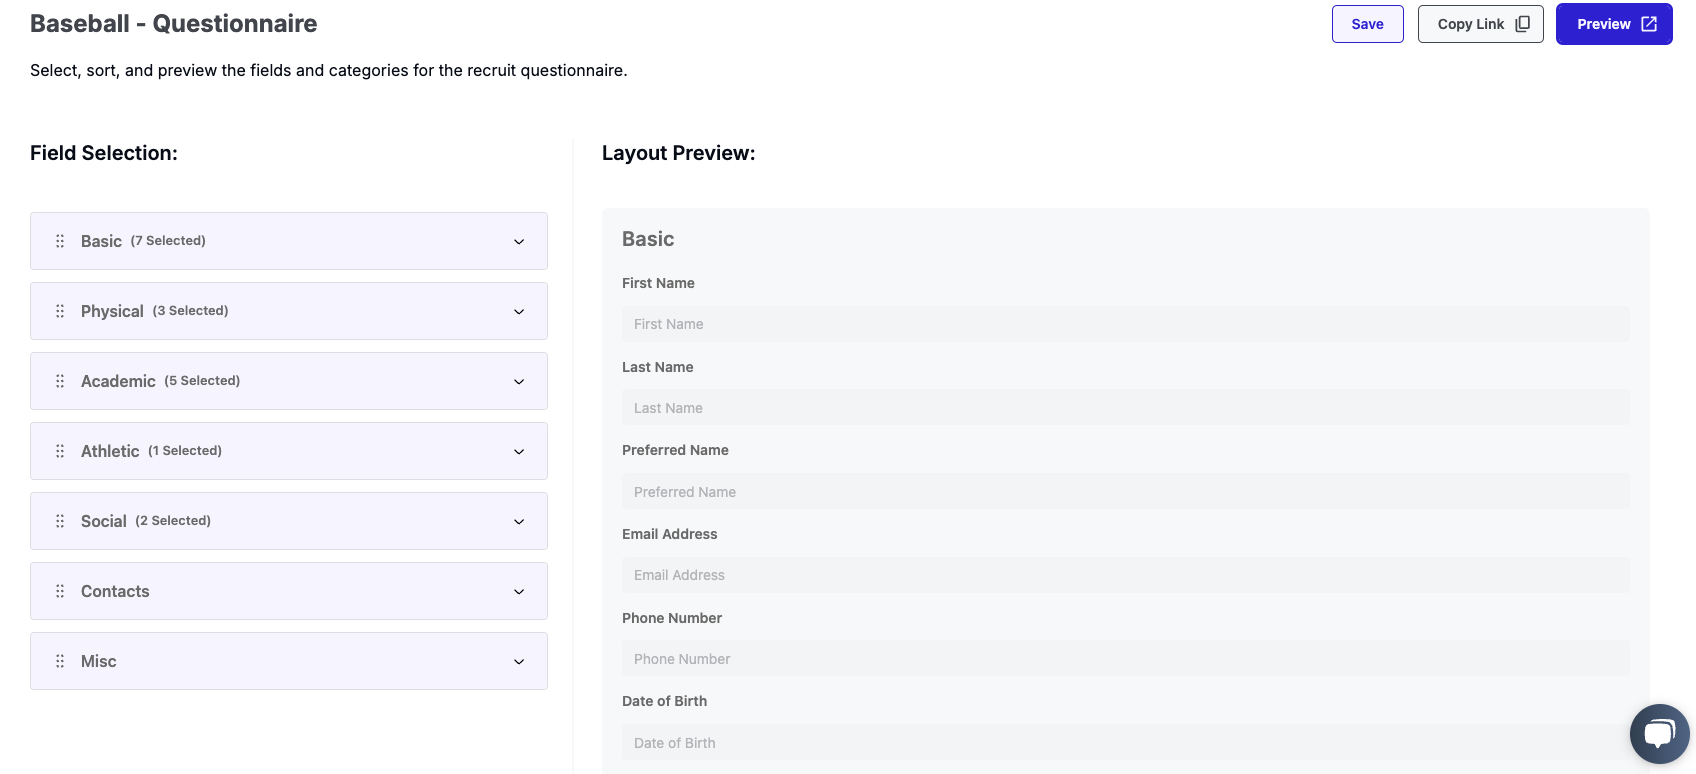Image resolution: width=1696 pixels, height=774 pixels.
Task: Click the Email Address text field
Action: (1125, 575)
